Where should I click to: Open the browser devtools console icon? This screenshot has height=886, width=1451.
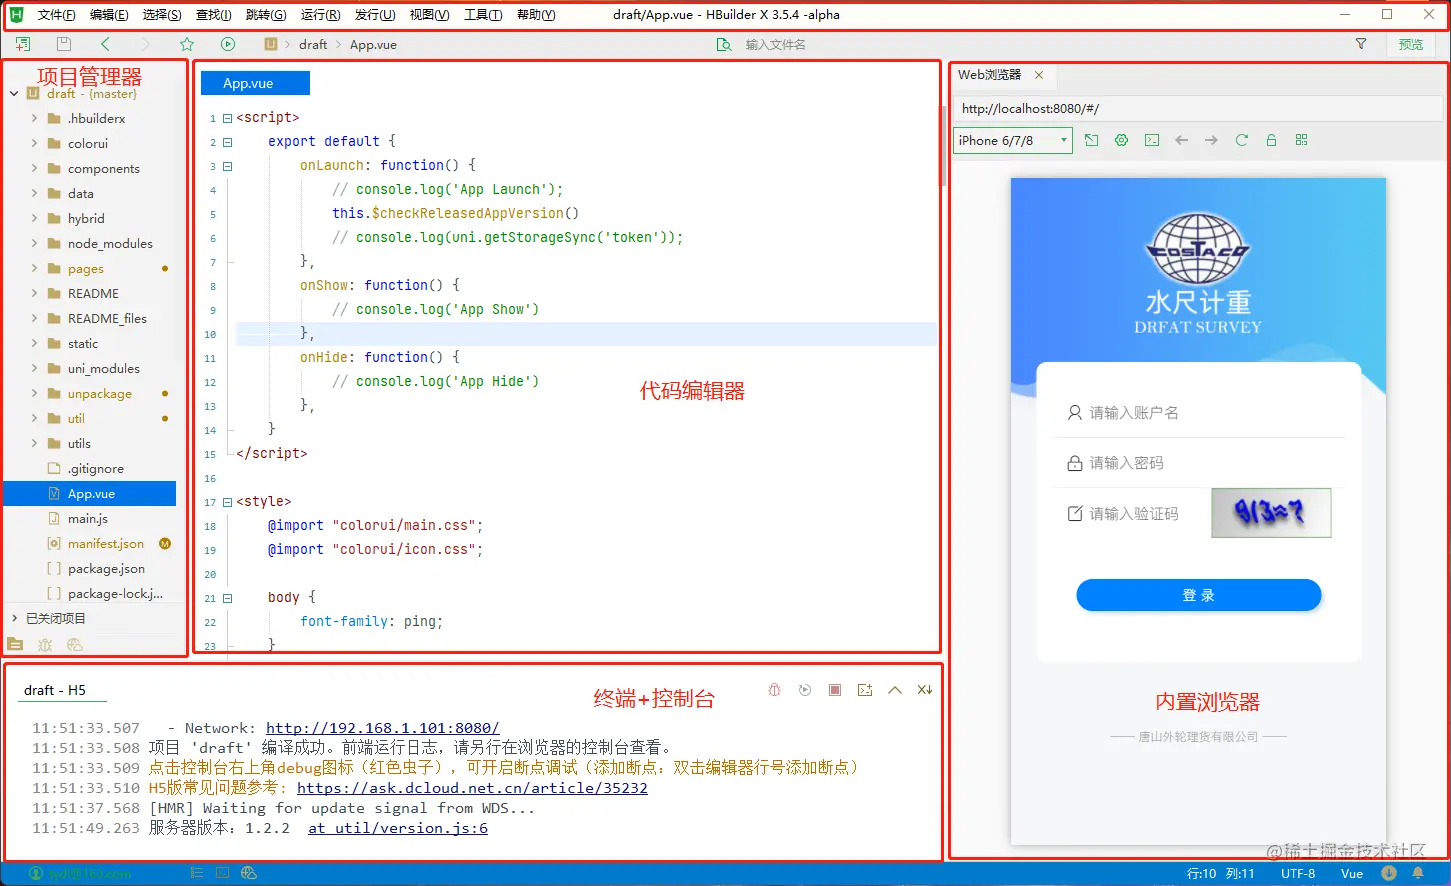pyautogui.click(x=1152, y=140)
